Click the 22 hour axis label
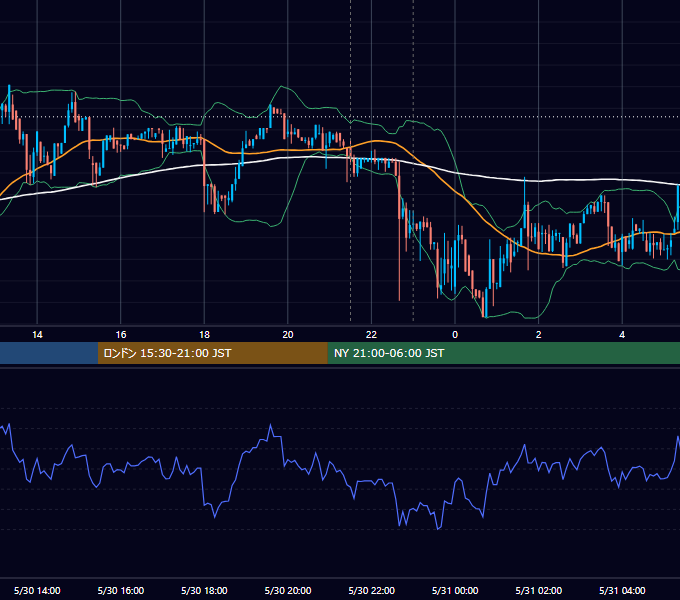The image size is (680, 600). click(371, 335)
